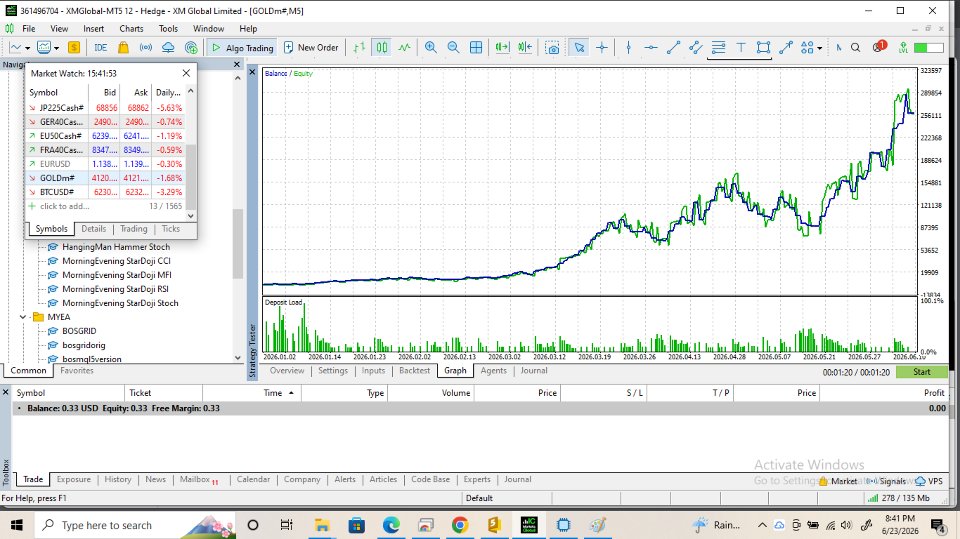
Task: Open the search magnifier in toolbar
Action: pyautogui.click(x=855, y=47)
